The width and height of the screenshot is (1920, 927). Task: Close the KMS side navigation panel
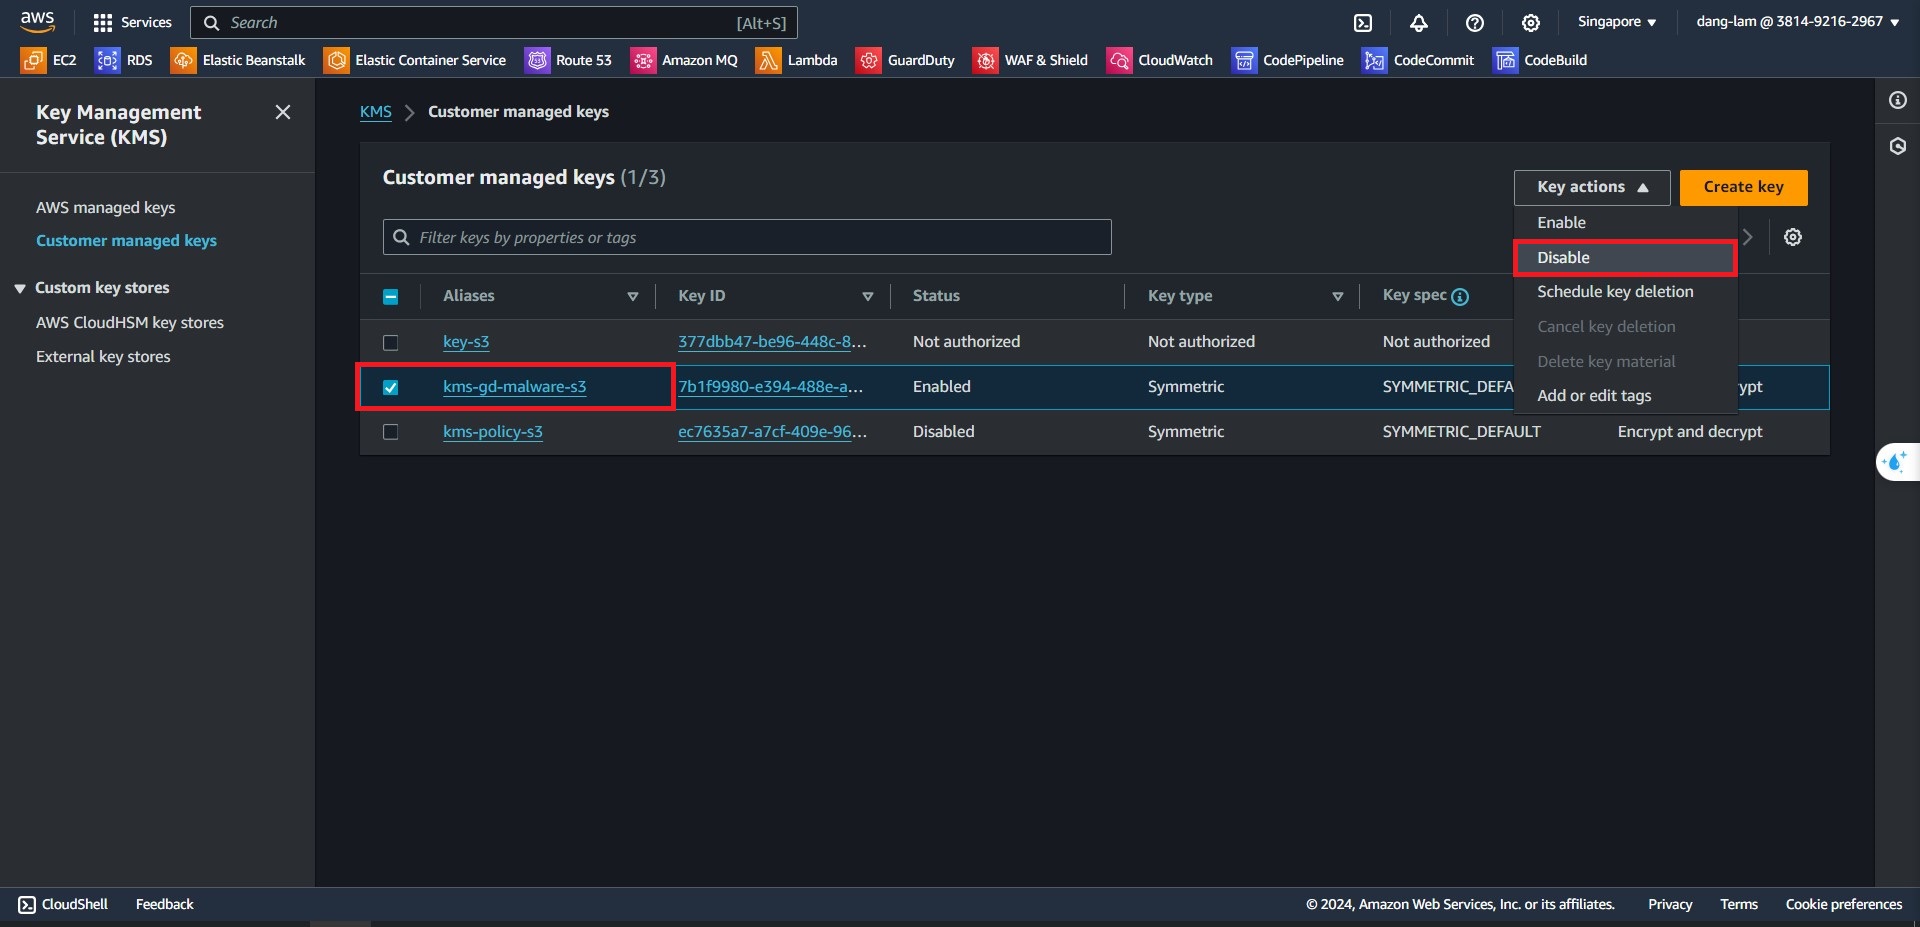[x=283, y=112]
